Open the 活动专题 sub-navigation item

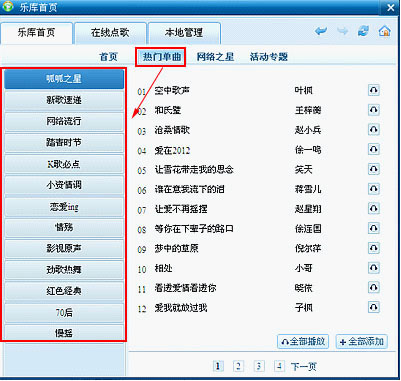coord(269,57)
